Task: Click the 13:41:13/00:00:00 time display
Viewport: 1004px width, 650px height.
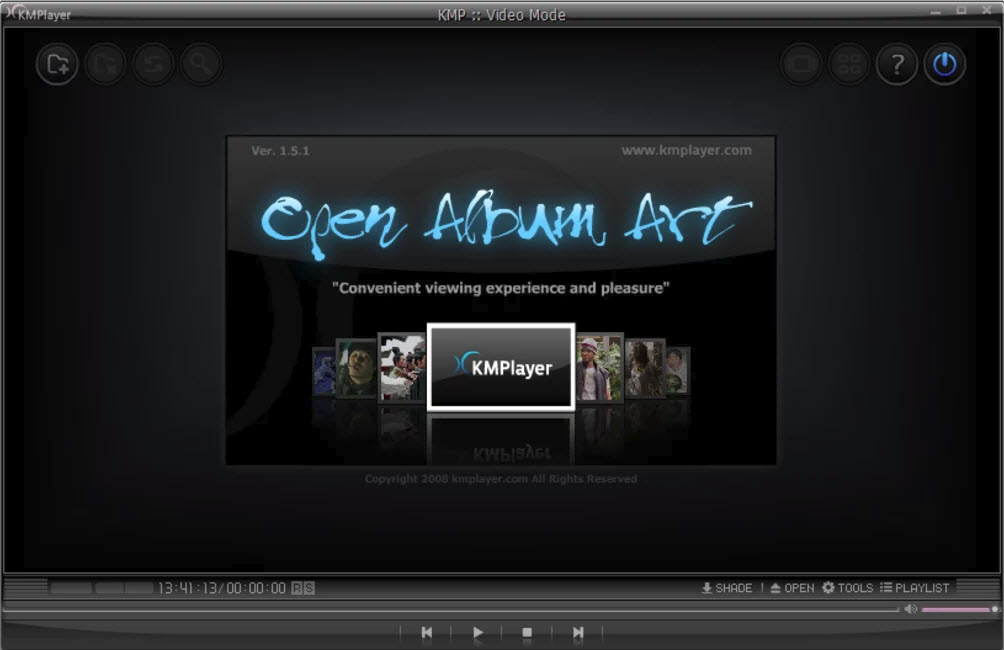Action: [222, 588]
